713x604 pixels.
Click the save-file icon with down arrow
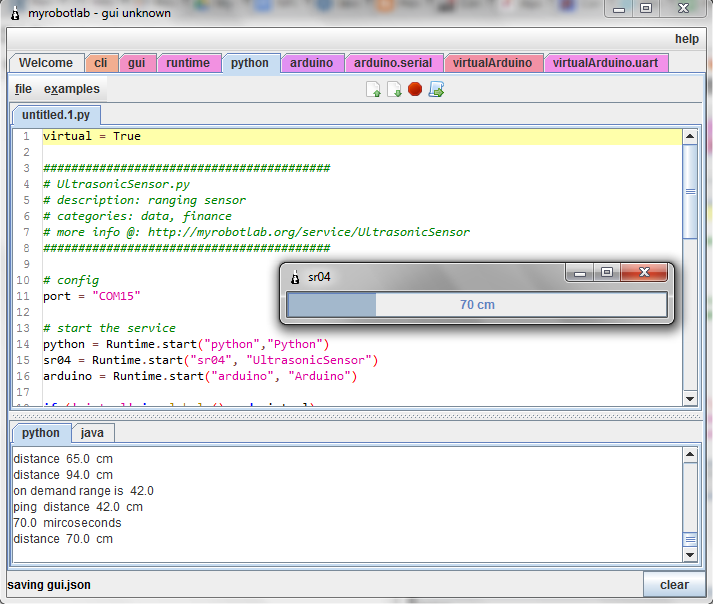[394, 89]
